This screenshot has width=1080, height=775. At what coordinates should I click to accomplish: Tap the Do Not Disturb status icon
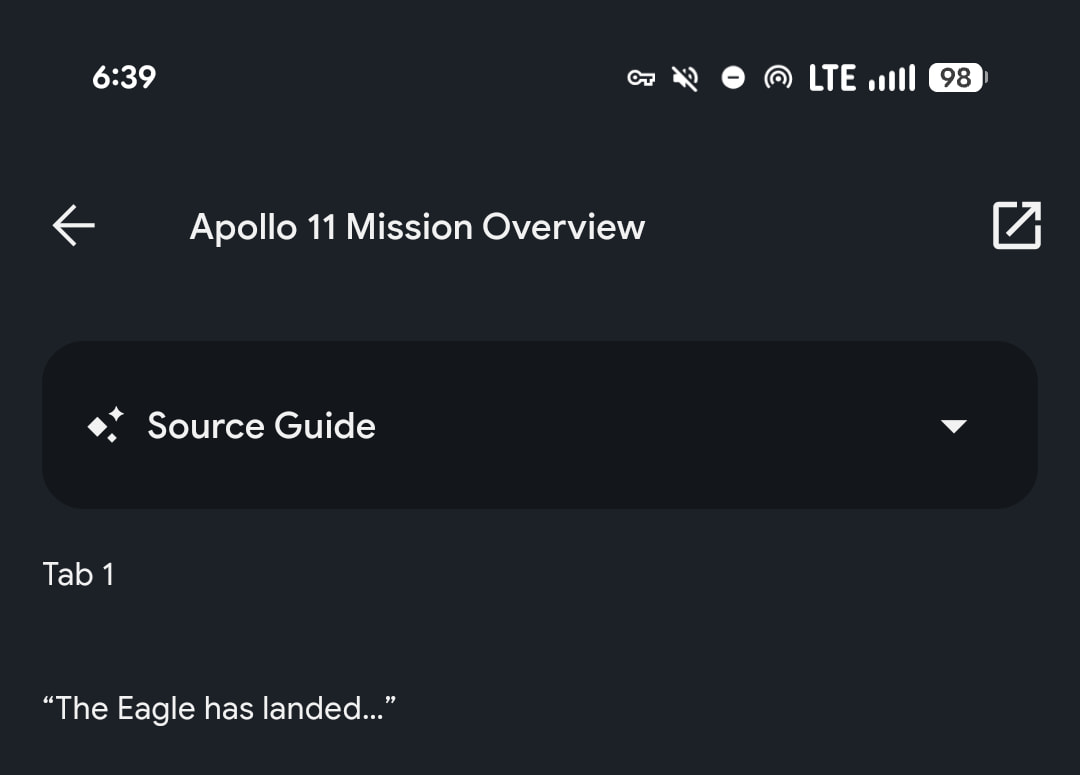(x=733, y=78)
